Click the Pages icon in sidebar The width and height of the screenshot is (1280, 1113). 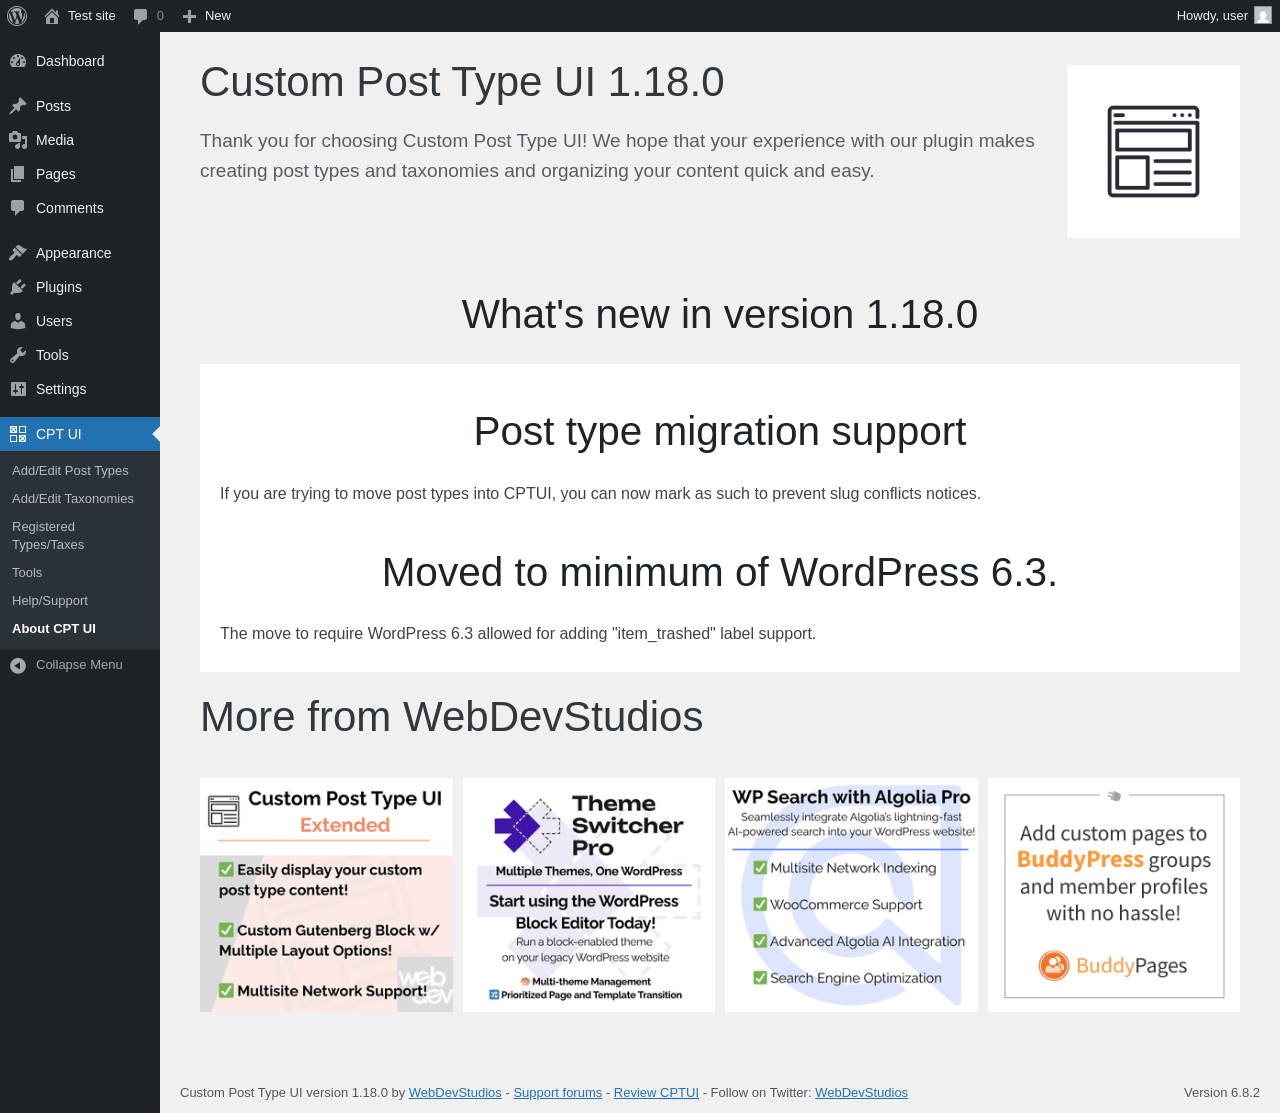click(18, 174)
